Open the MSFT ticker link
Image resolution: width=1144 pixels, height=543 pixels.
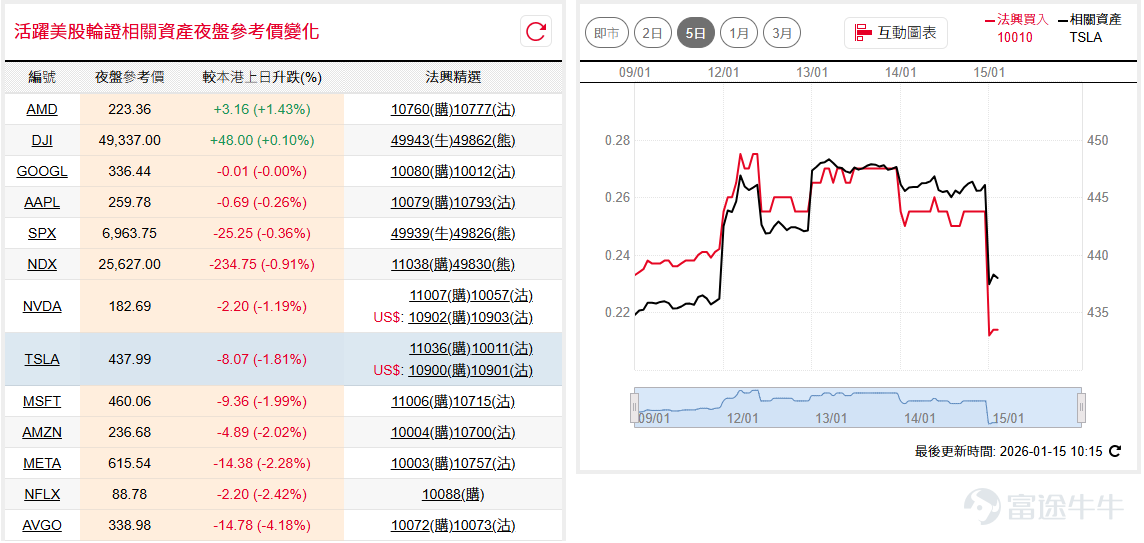(x=42, y=401)
